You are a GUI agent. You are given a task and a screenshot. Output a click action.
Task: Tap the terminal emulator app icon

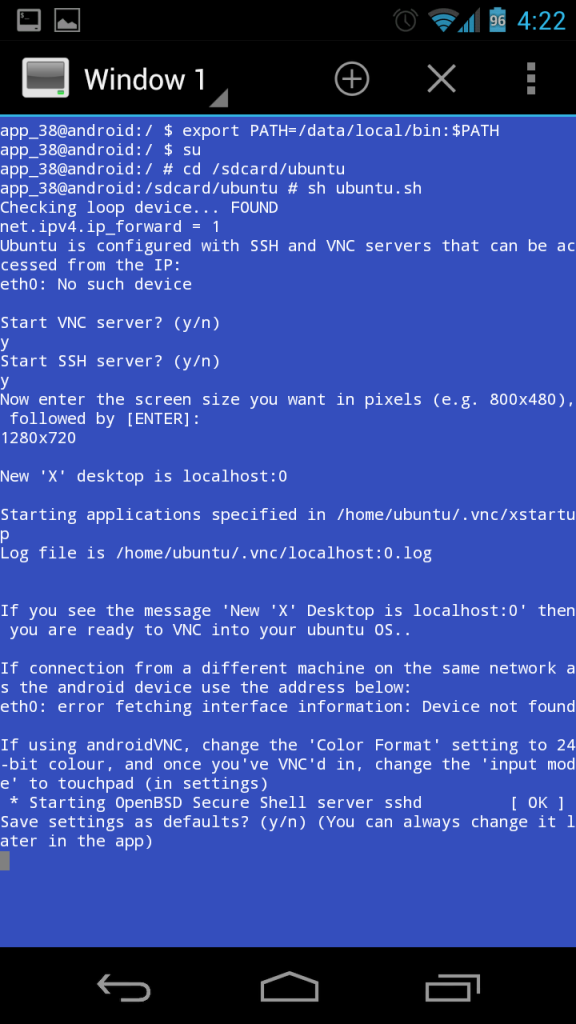click(x=45, y=78)
